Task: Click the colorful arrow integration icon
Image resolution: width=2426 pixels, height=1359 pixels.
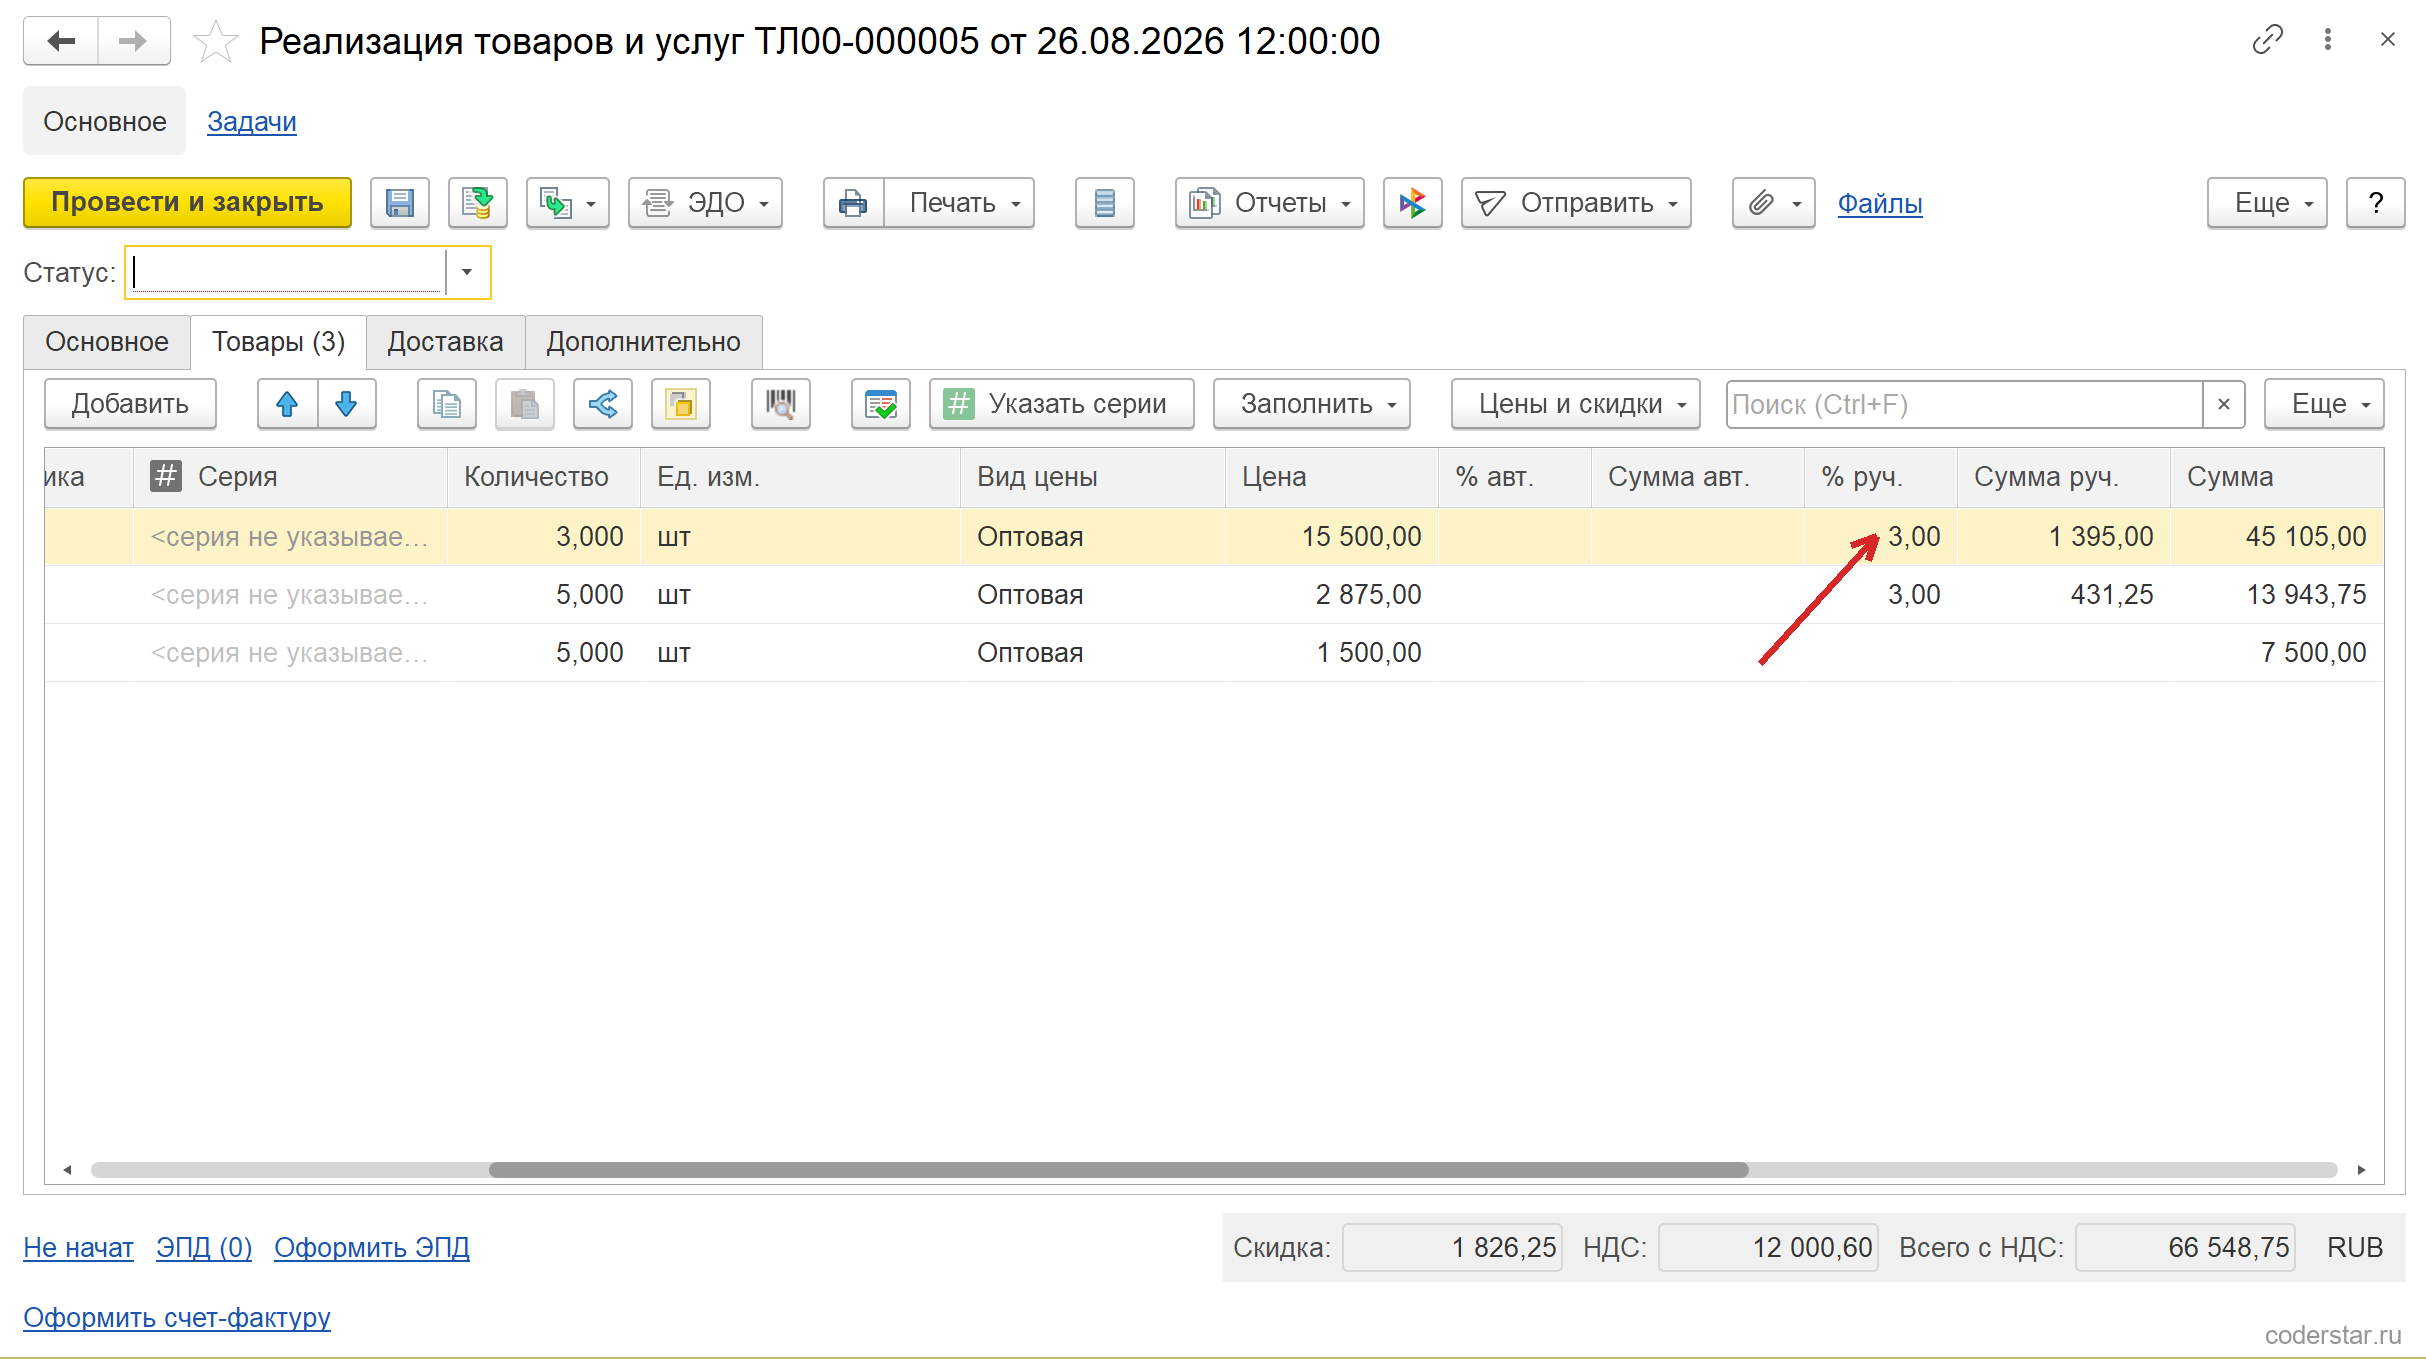Action: pyautogui.click(x=1413, y=203)
